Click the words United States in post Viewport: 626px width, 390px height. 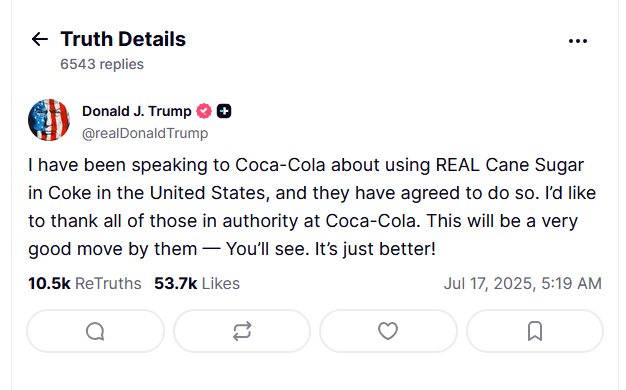click(x=207, y=193)
